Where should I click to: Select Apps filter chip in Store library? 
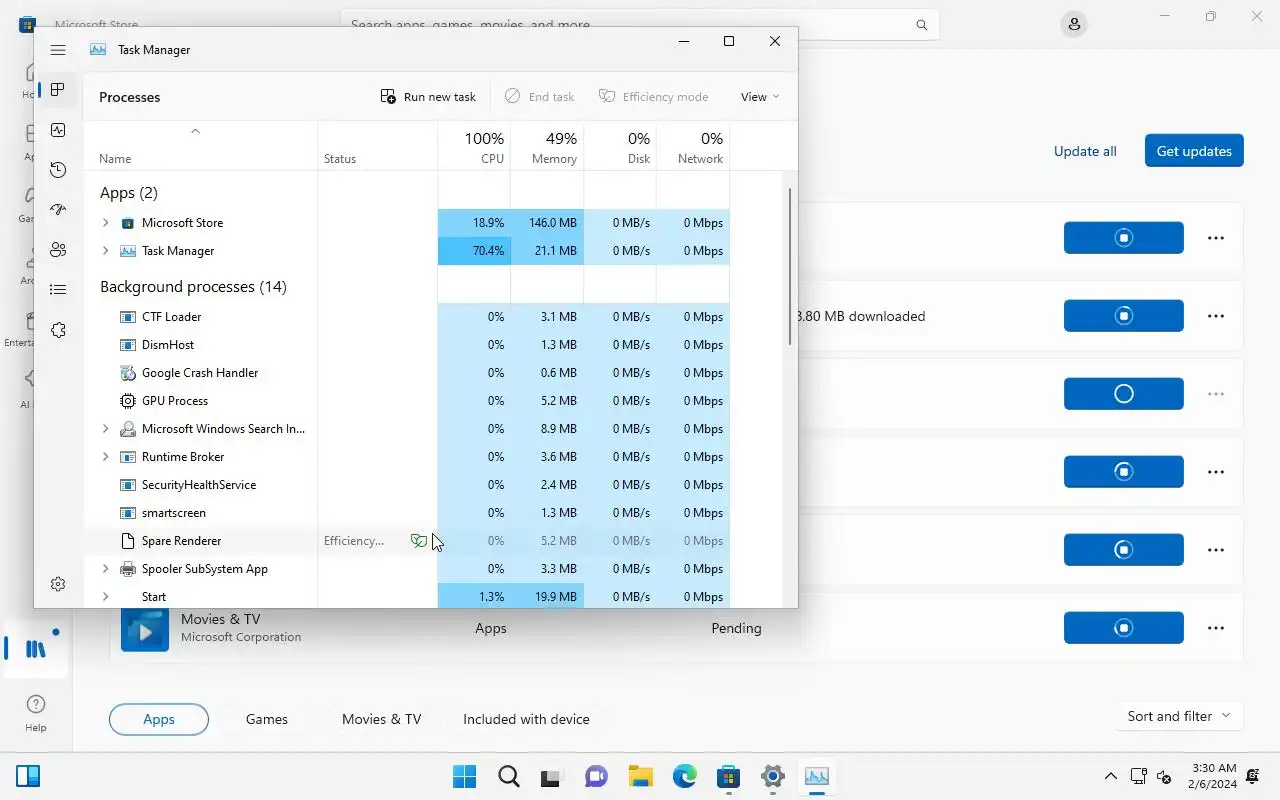(x=159, y=719)
